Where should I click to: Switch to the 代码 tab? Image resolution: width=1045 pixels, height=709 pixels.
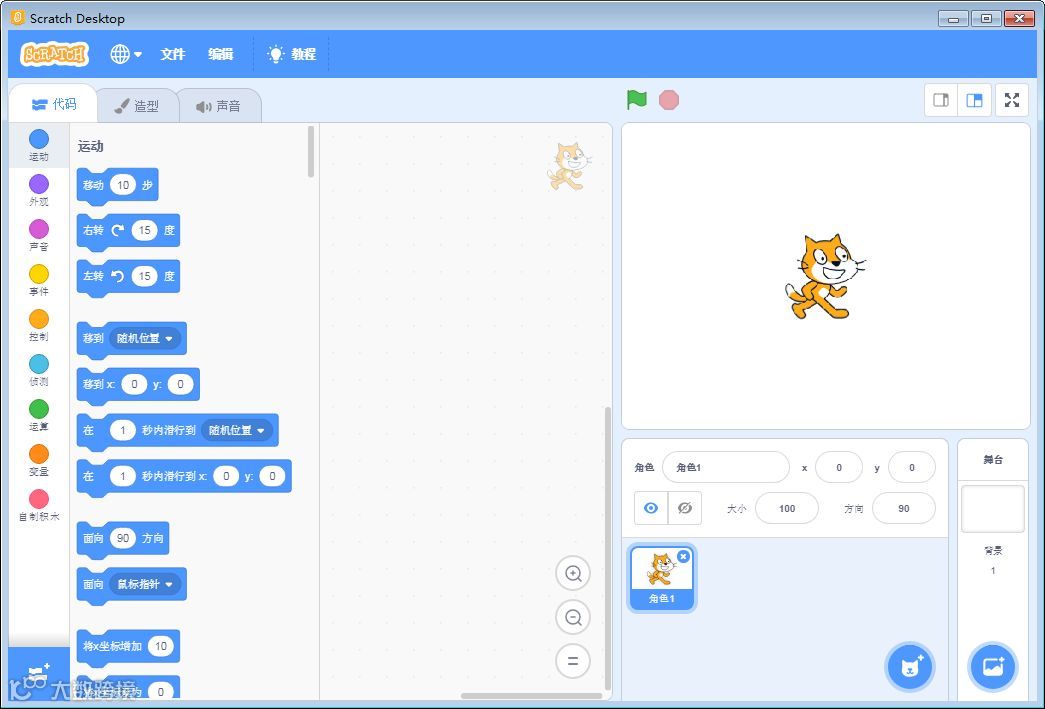(53, 105)
